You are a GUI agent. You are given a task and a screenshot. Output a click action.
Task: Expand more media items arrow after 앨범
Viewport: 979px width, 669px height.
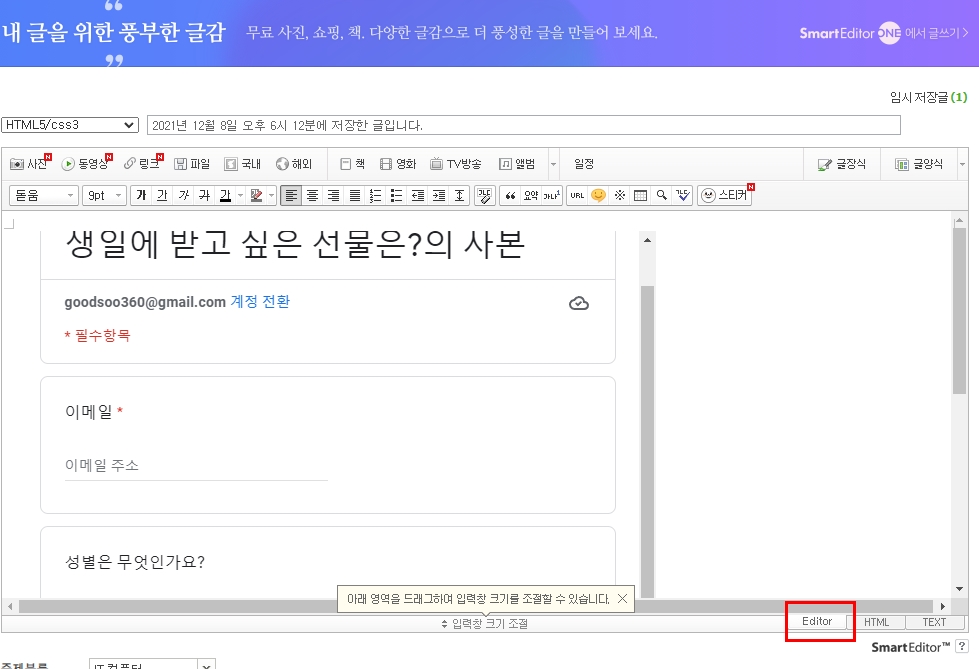click(553, 164)
